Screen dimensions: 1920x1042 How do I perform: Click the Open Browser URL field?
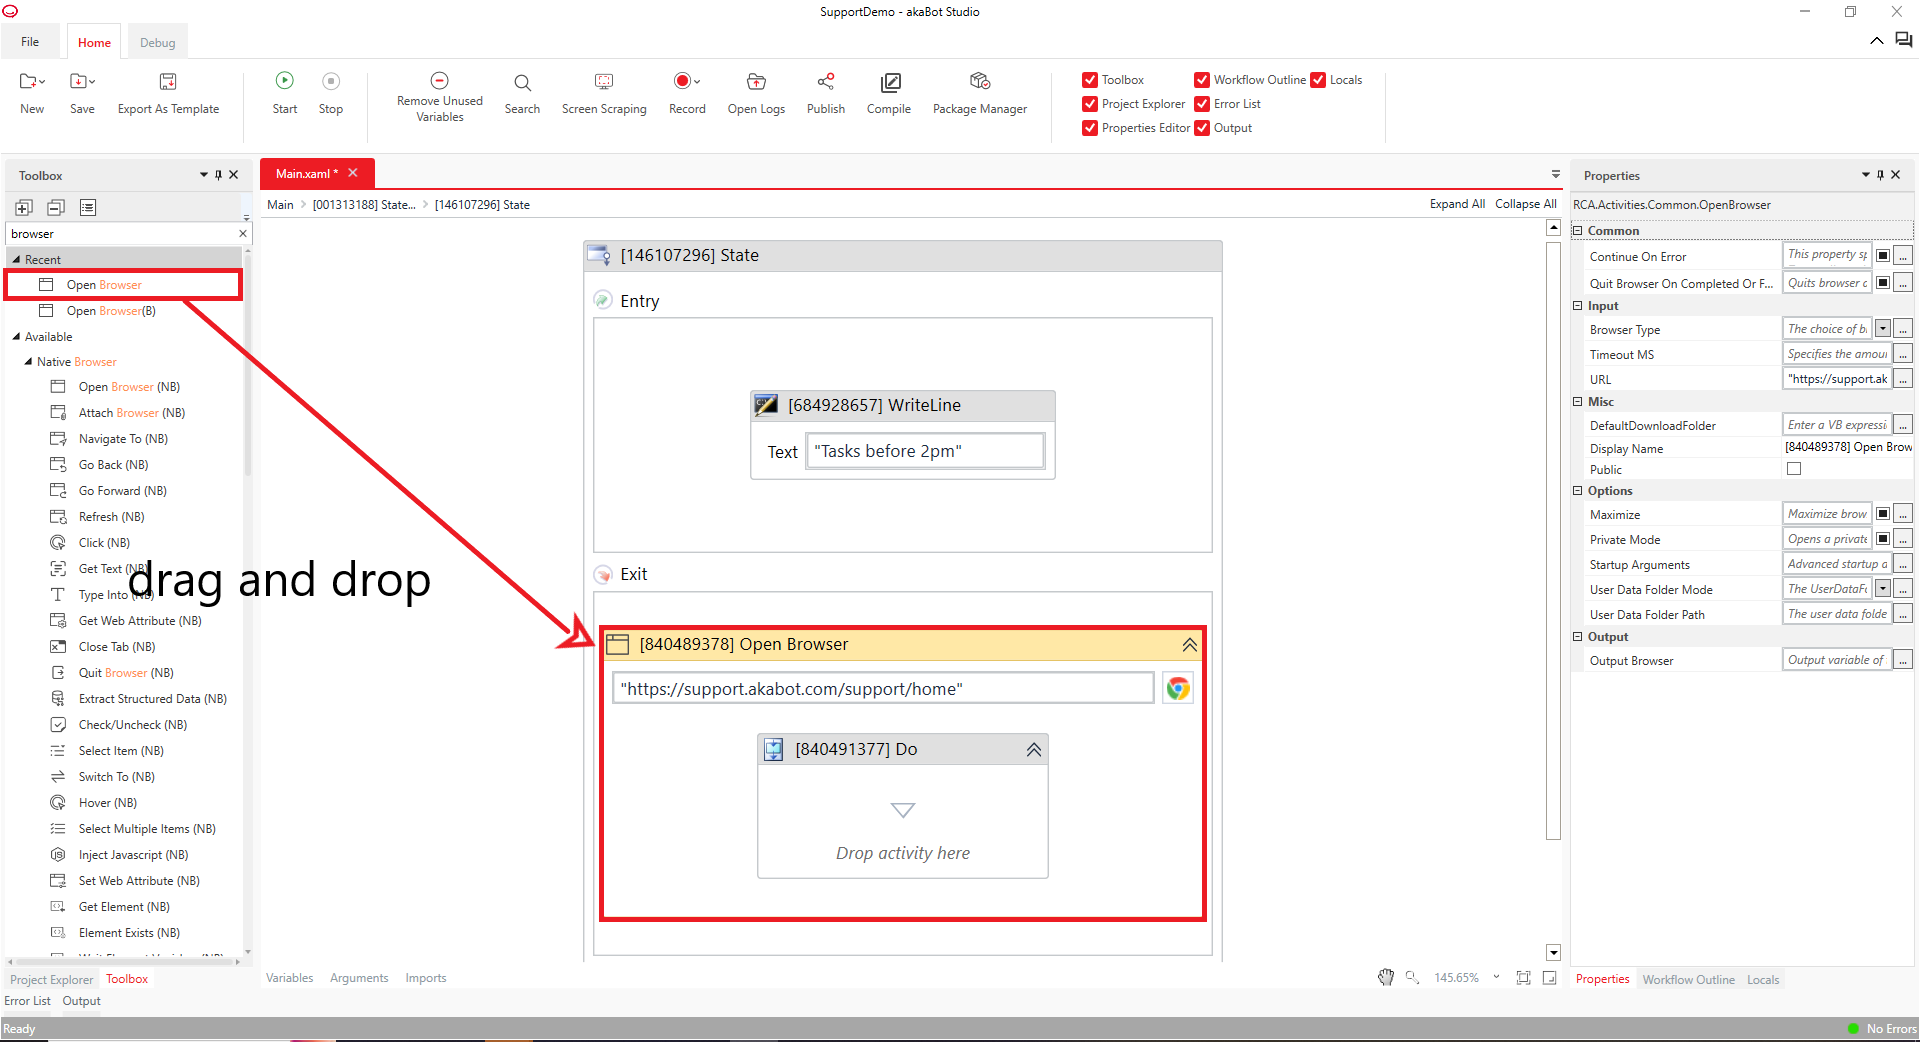[x=883, y=688]
